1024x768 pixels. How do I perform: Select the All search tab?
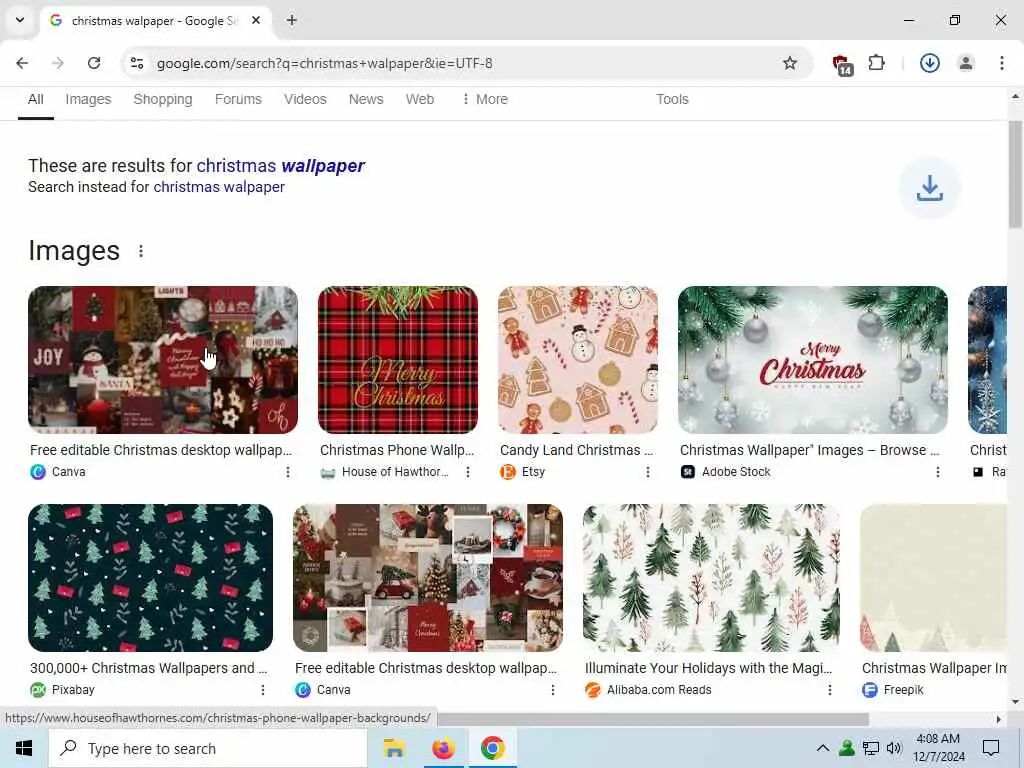point(36,99)
